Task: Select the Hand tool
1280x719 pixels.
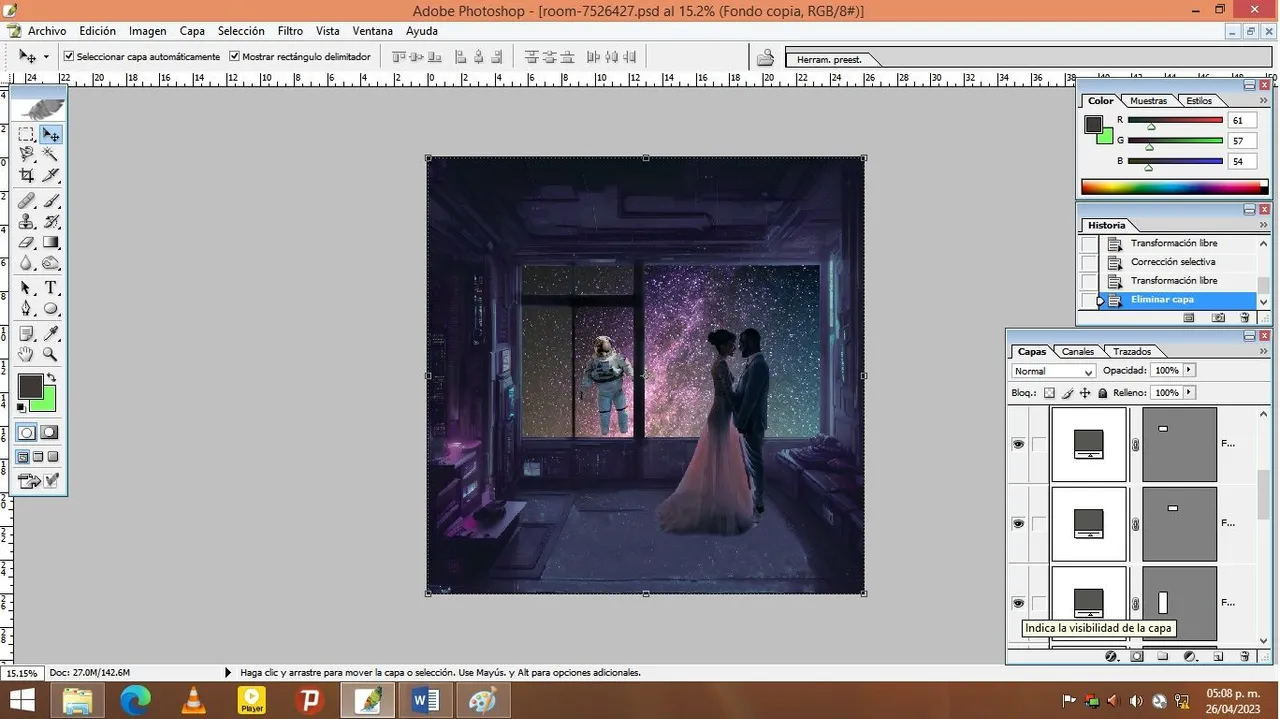Action: pyautogui.click(x=27, y=354)
